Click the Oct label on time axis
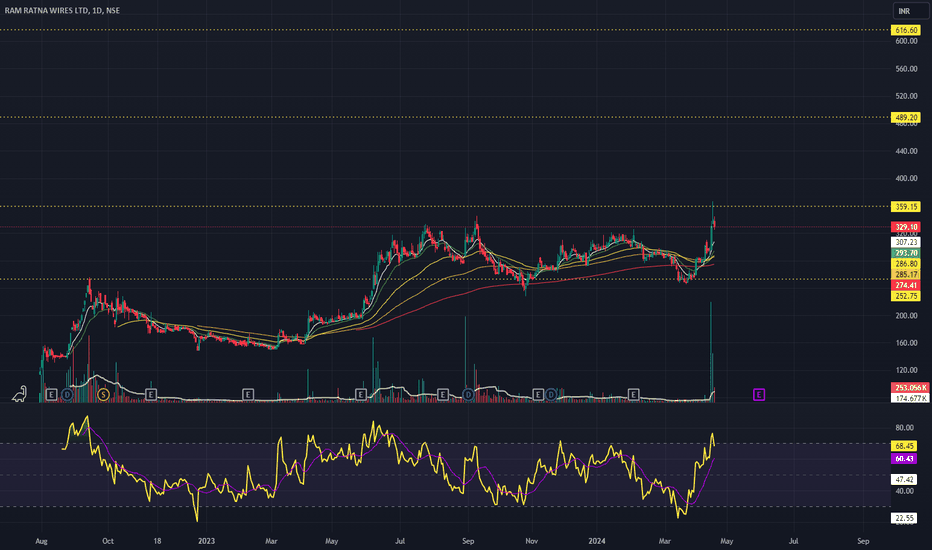932x550 pixels. (x=108, y=541)
